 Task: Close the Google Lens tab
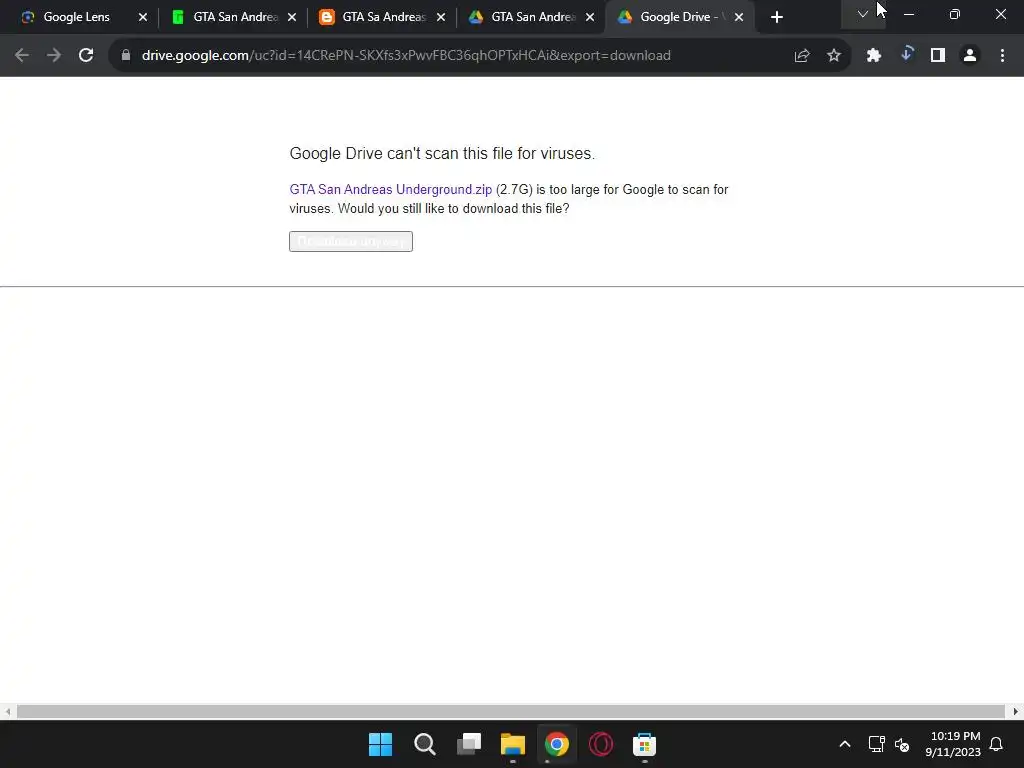pos(143,18)
